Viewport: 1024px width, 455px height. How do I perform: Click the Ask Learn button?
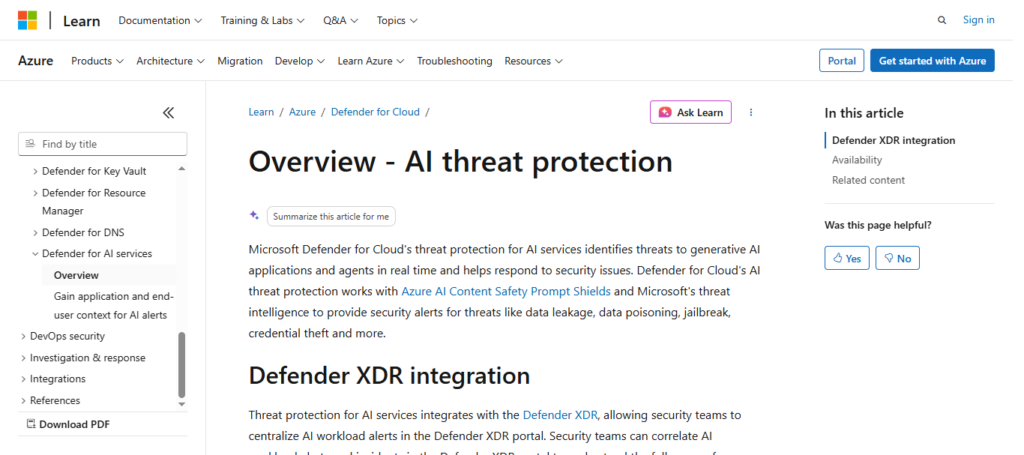[x=691, y=112]
